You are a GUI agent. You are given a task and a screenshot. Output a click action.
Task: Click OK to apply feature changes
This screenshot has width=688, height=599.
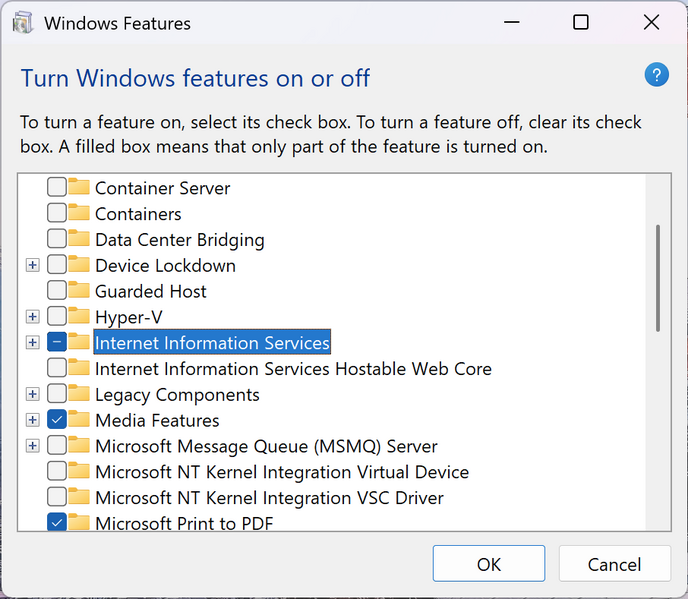tap(489, 564)
